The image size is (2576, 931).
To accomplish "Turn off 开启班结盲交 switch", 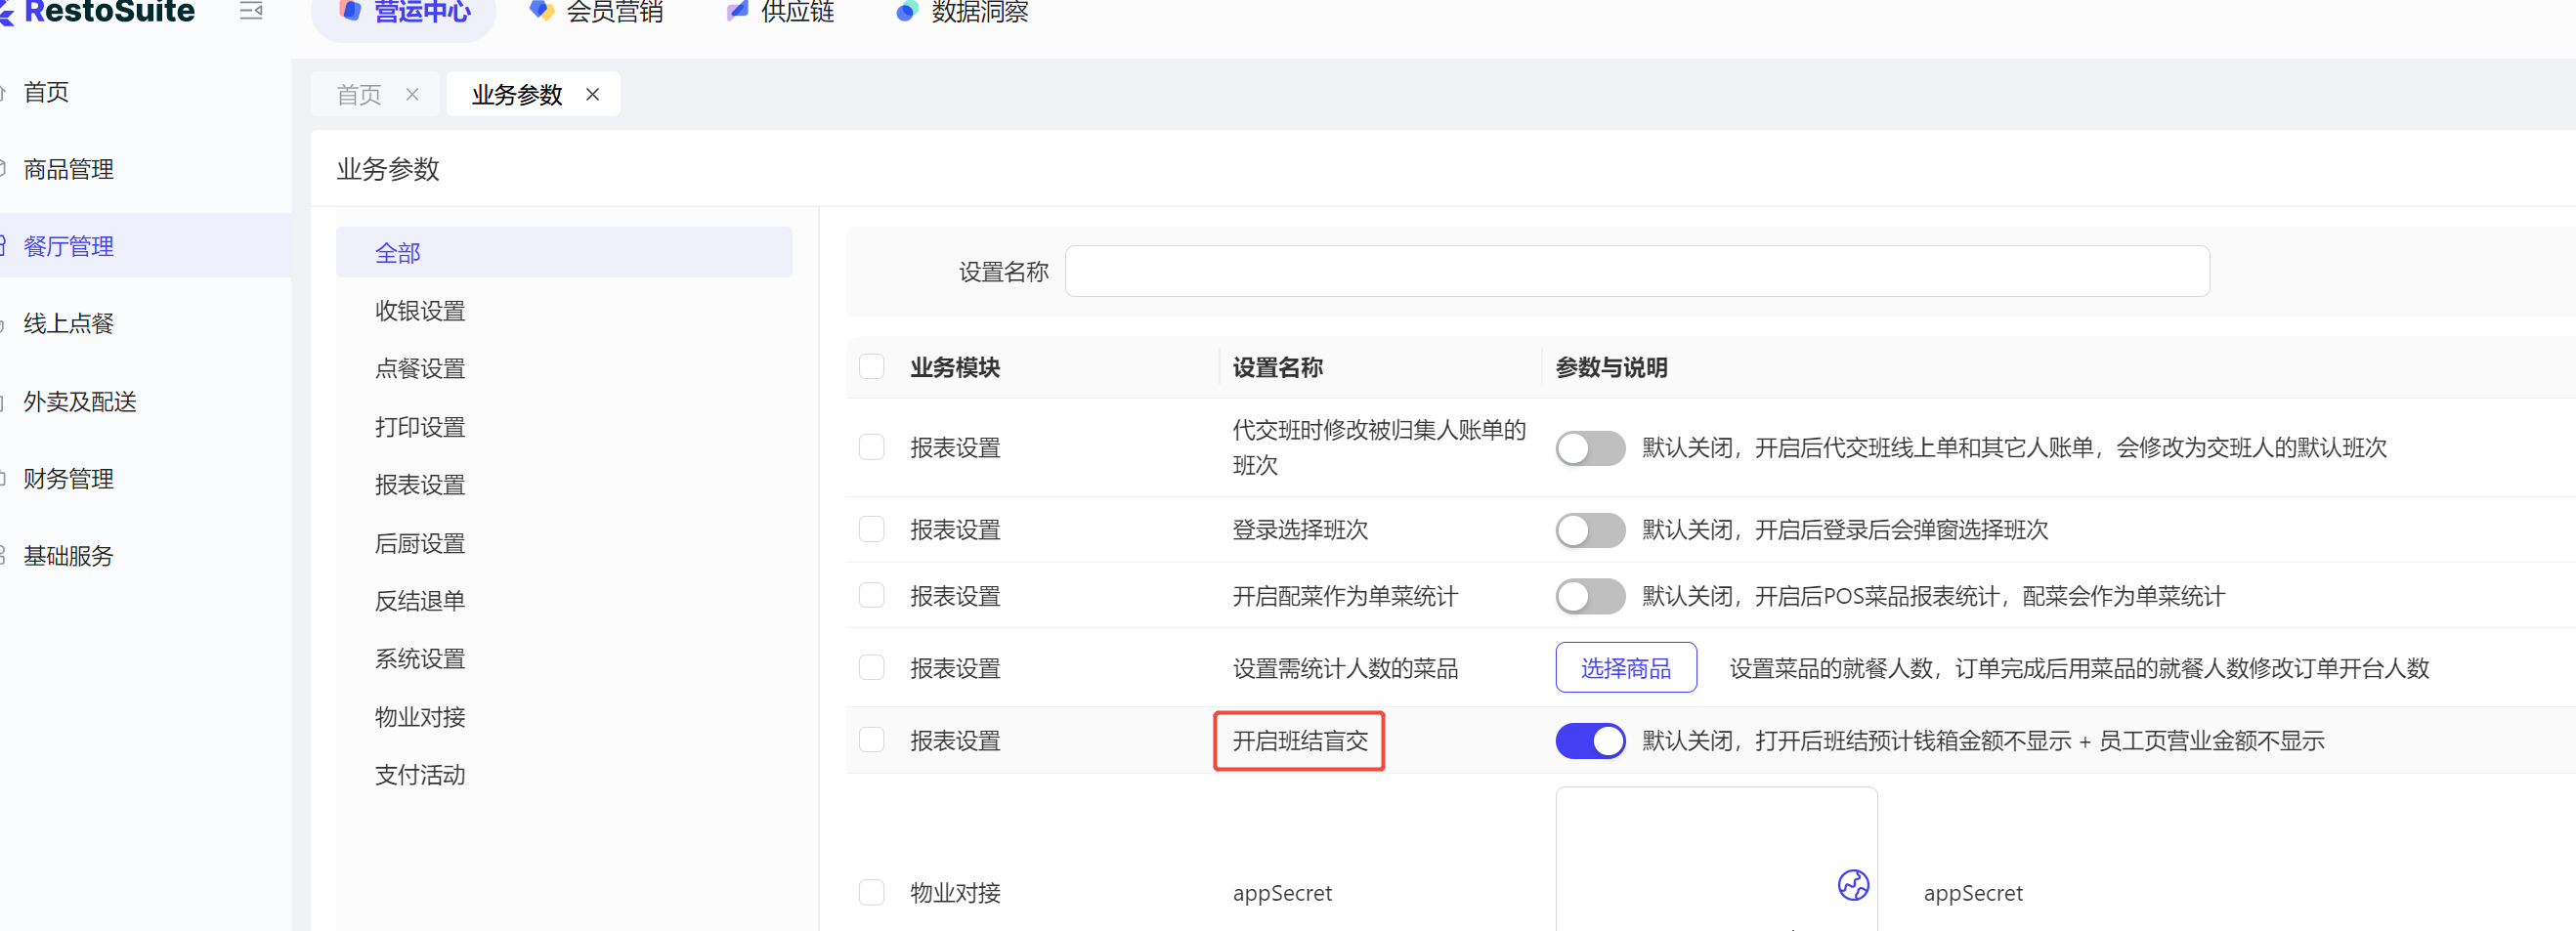I will pyautogui.click(x=1590, y=741).
